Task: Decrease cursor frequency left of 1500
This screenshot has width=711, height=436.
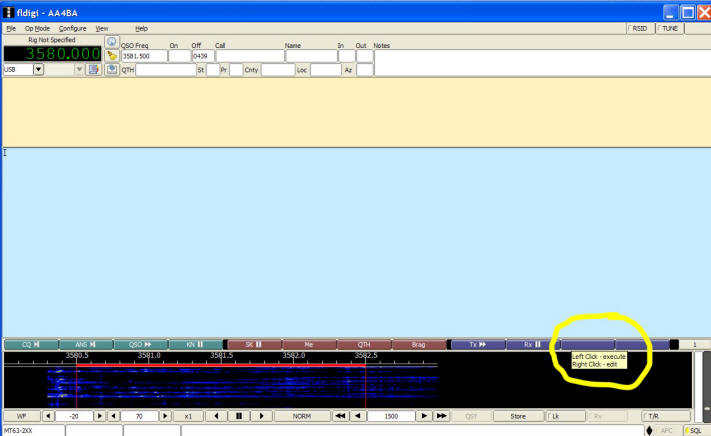Action: point(358,416)
